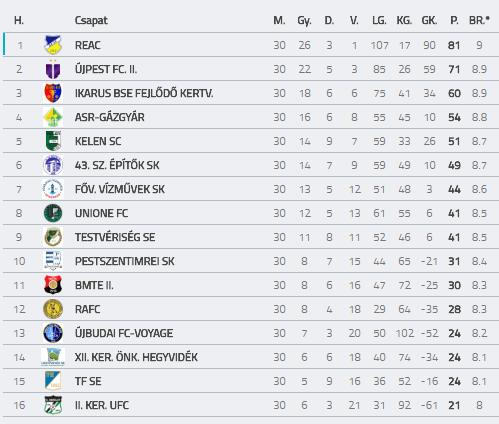Click the BR.* column header

click(x=479, y=20)
